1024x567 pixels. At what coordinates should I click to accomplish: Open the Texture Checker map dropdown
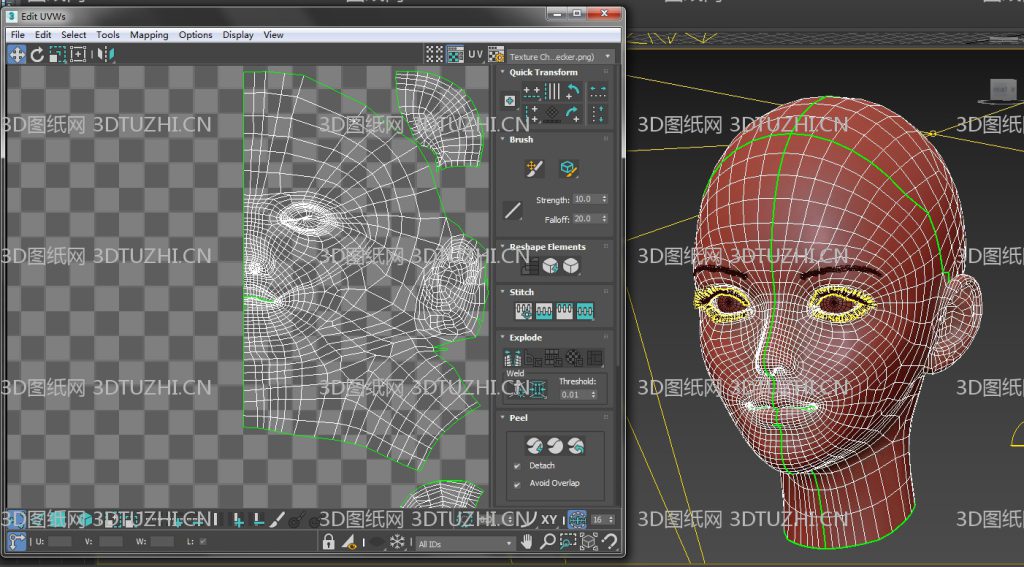coord(560,57)
